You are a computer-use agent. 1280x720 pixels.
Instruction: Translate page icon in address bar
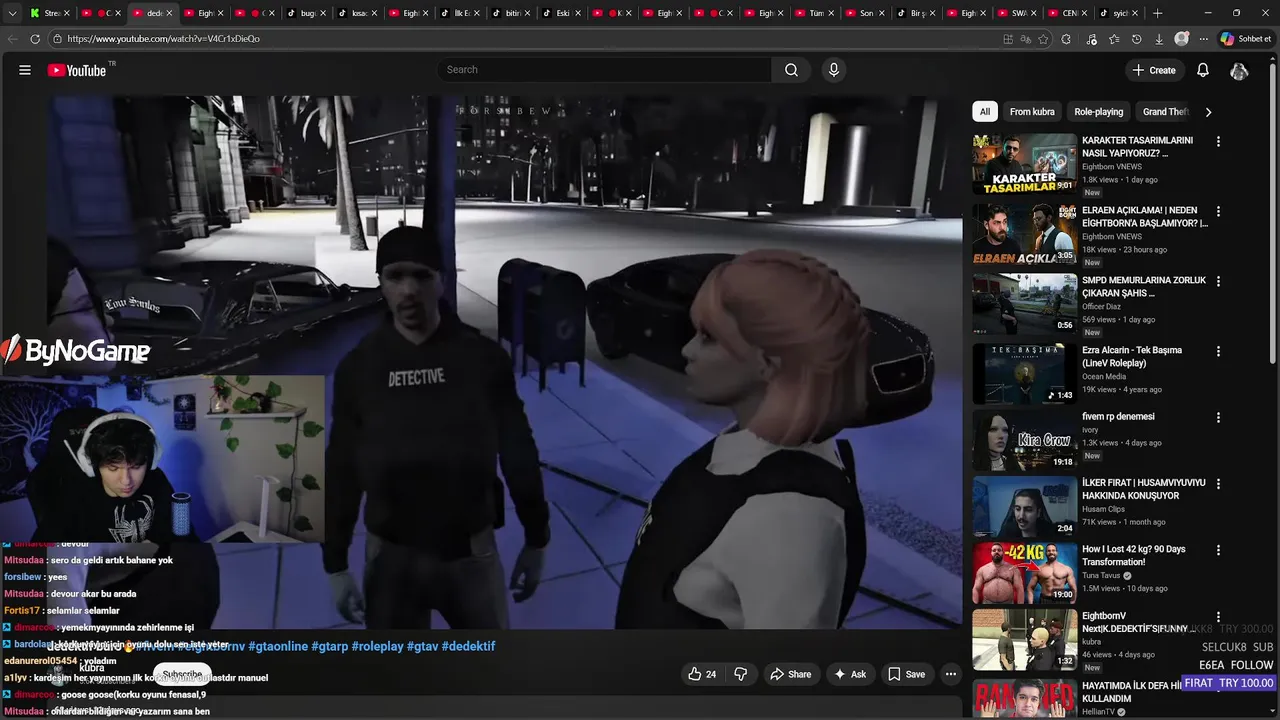point(1025,39)
